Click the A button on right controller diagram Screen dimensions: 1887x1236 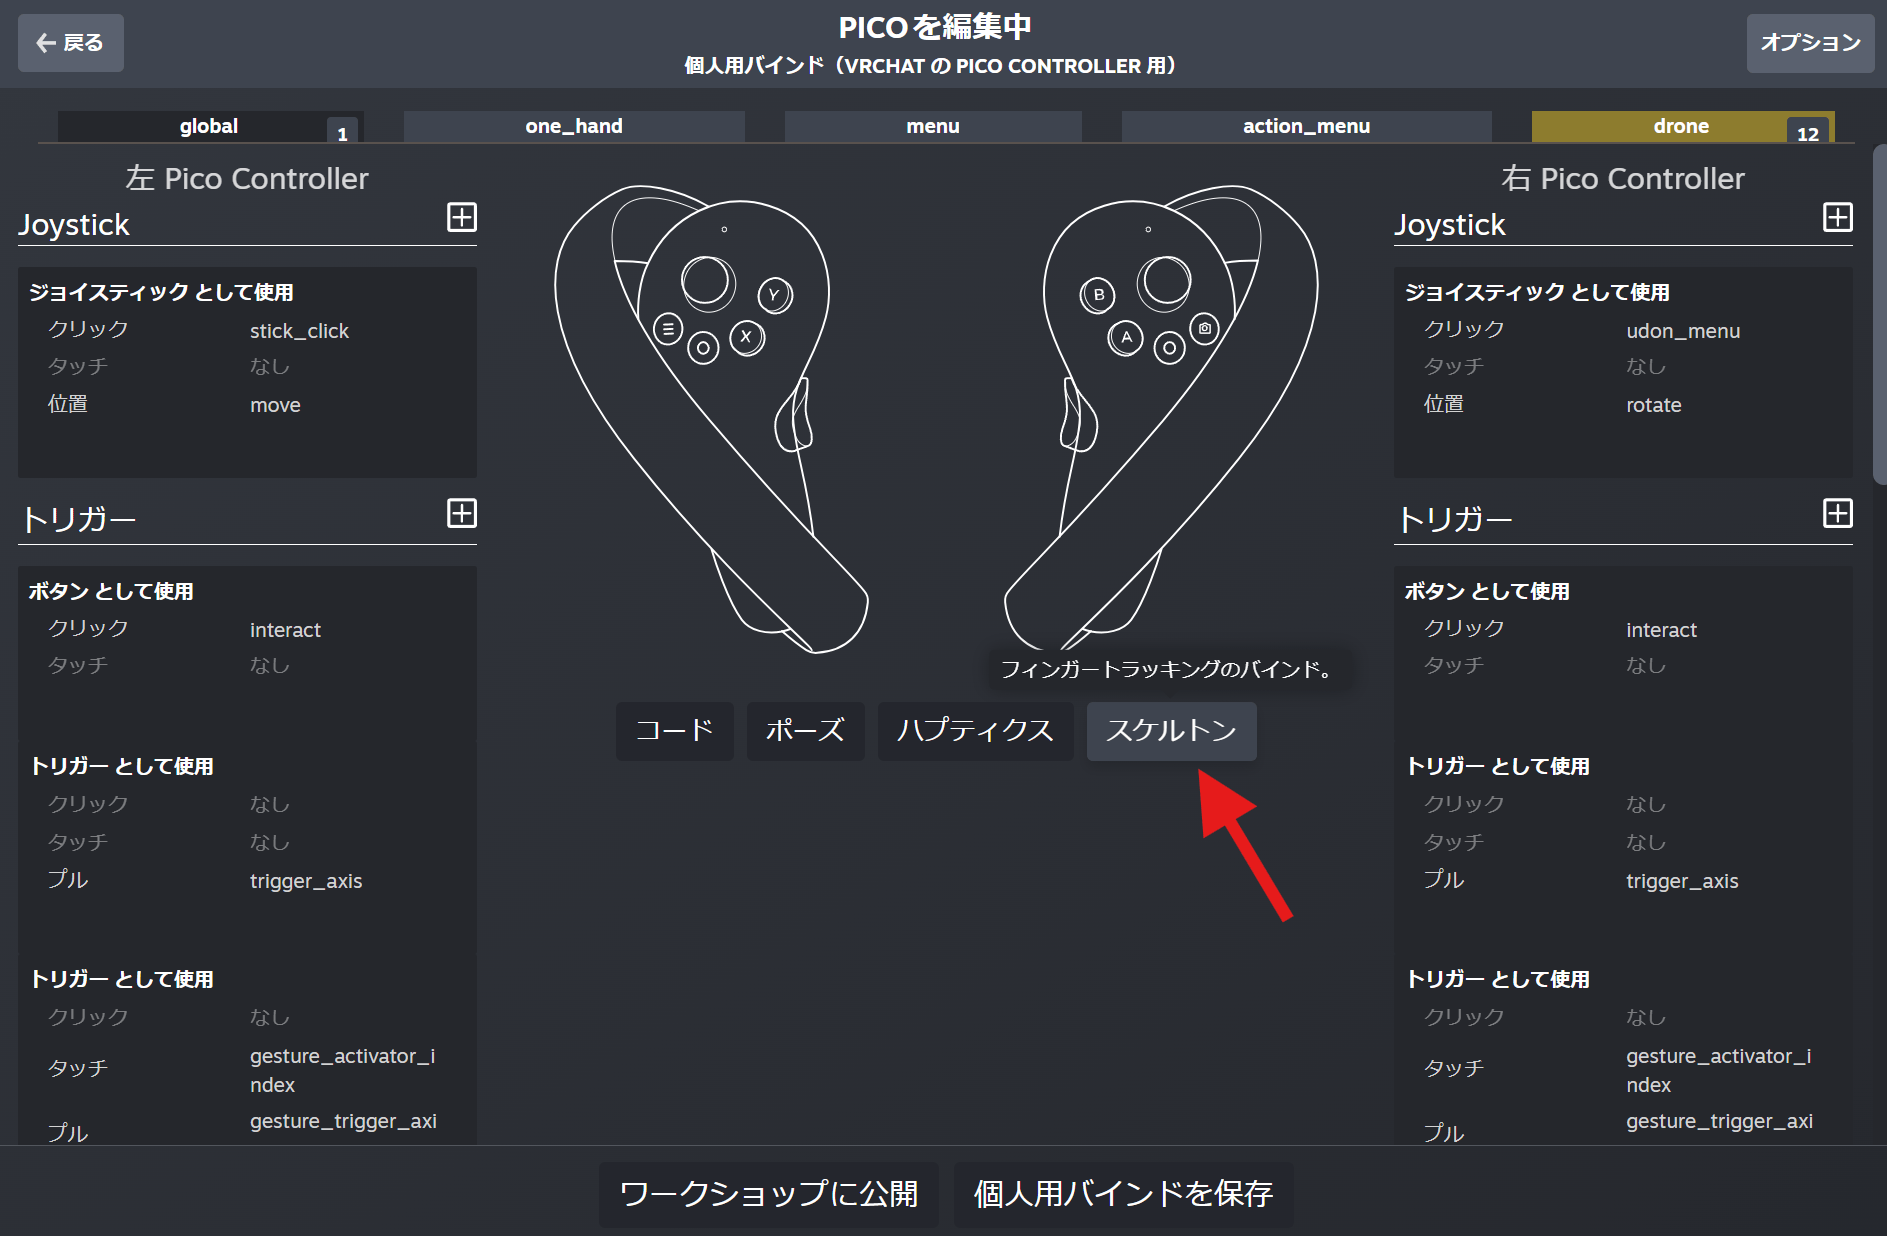pyautogui.click(x=1126, y=337)
